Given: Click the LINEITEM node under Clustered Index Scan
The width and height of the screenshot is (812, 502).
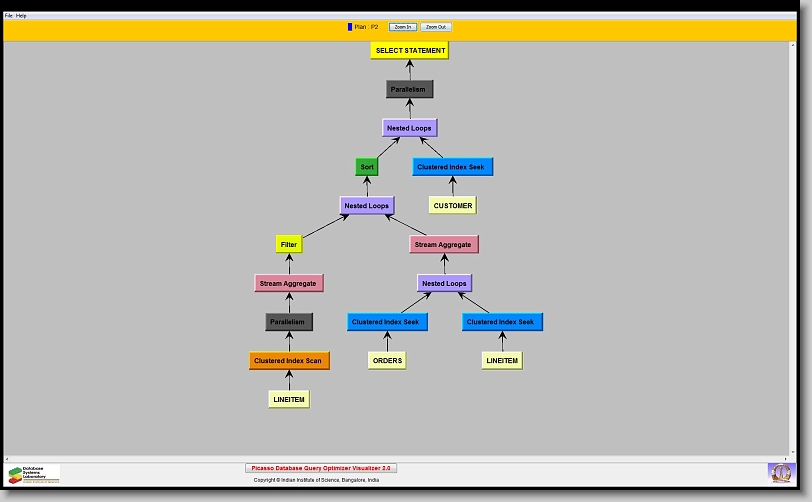Looking at the screenshot, I should tap(289, 400).
